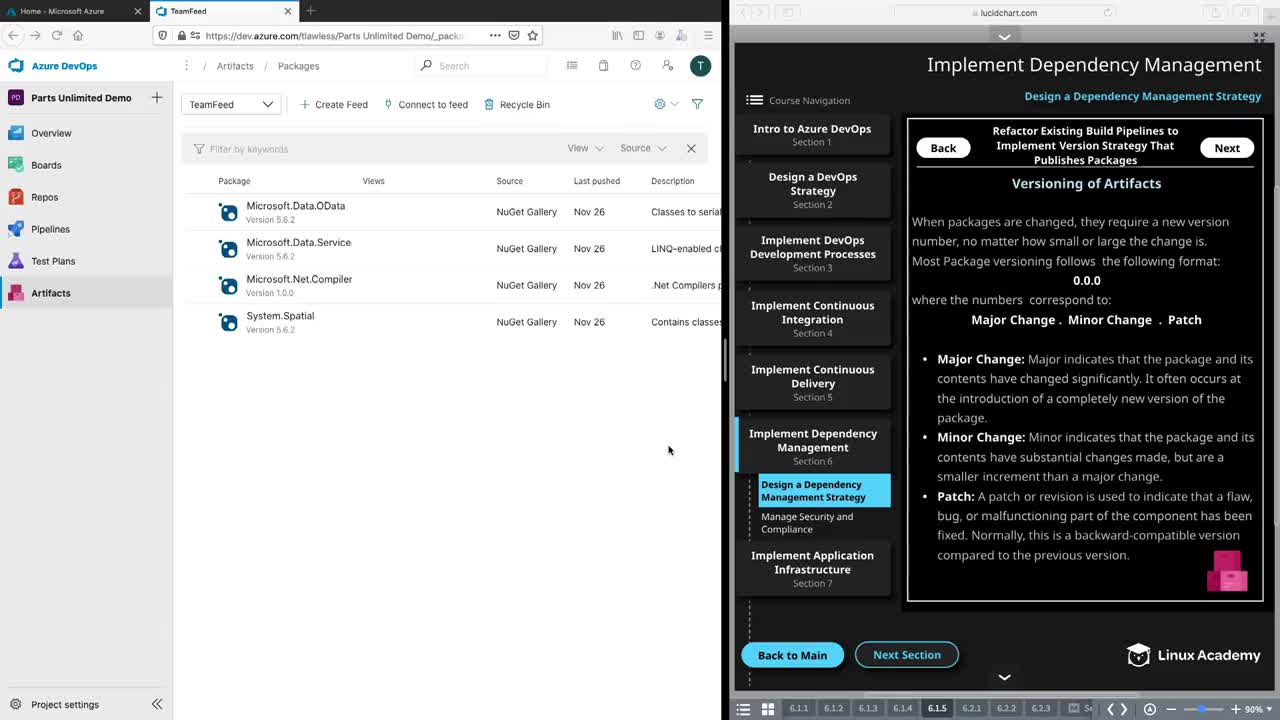Screen dimensions: 1280x720
Task: Open the 90% zoom level dropdown
Action: tap(1257, 709)
